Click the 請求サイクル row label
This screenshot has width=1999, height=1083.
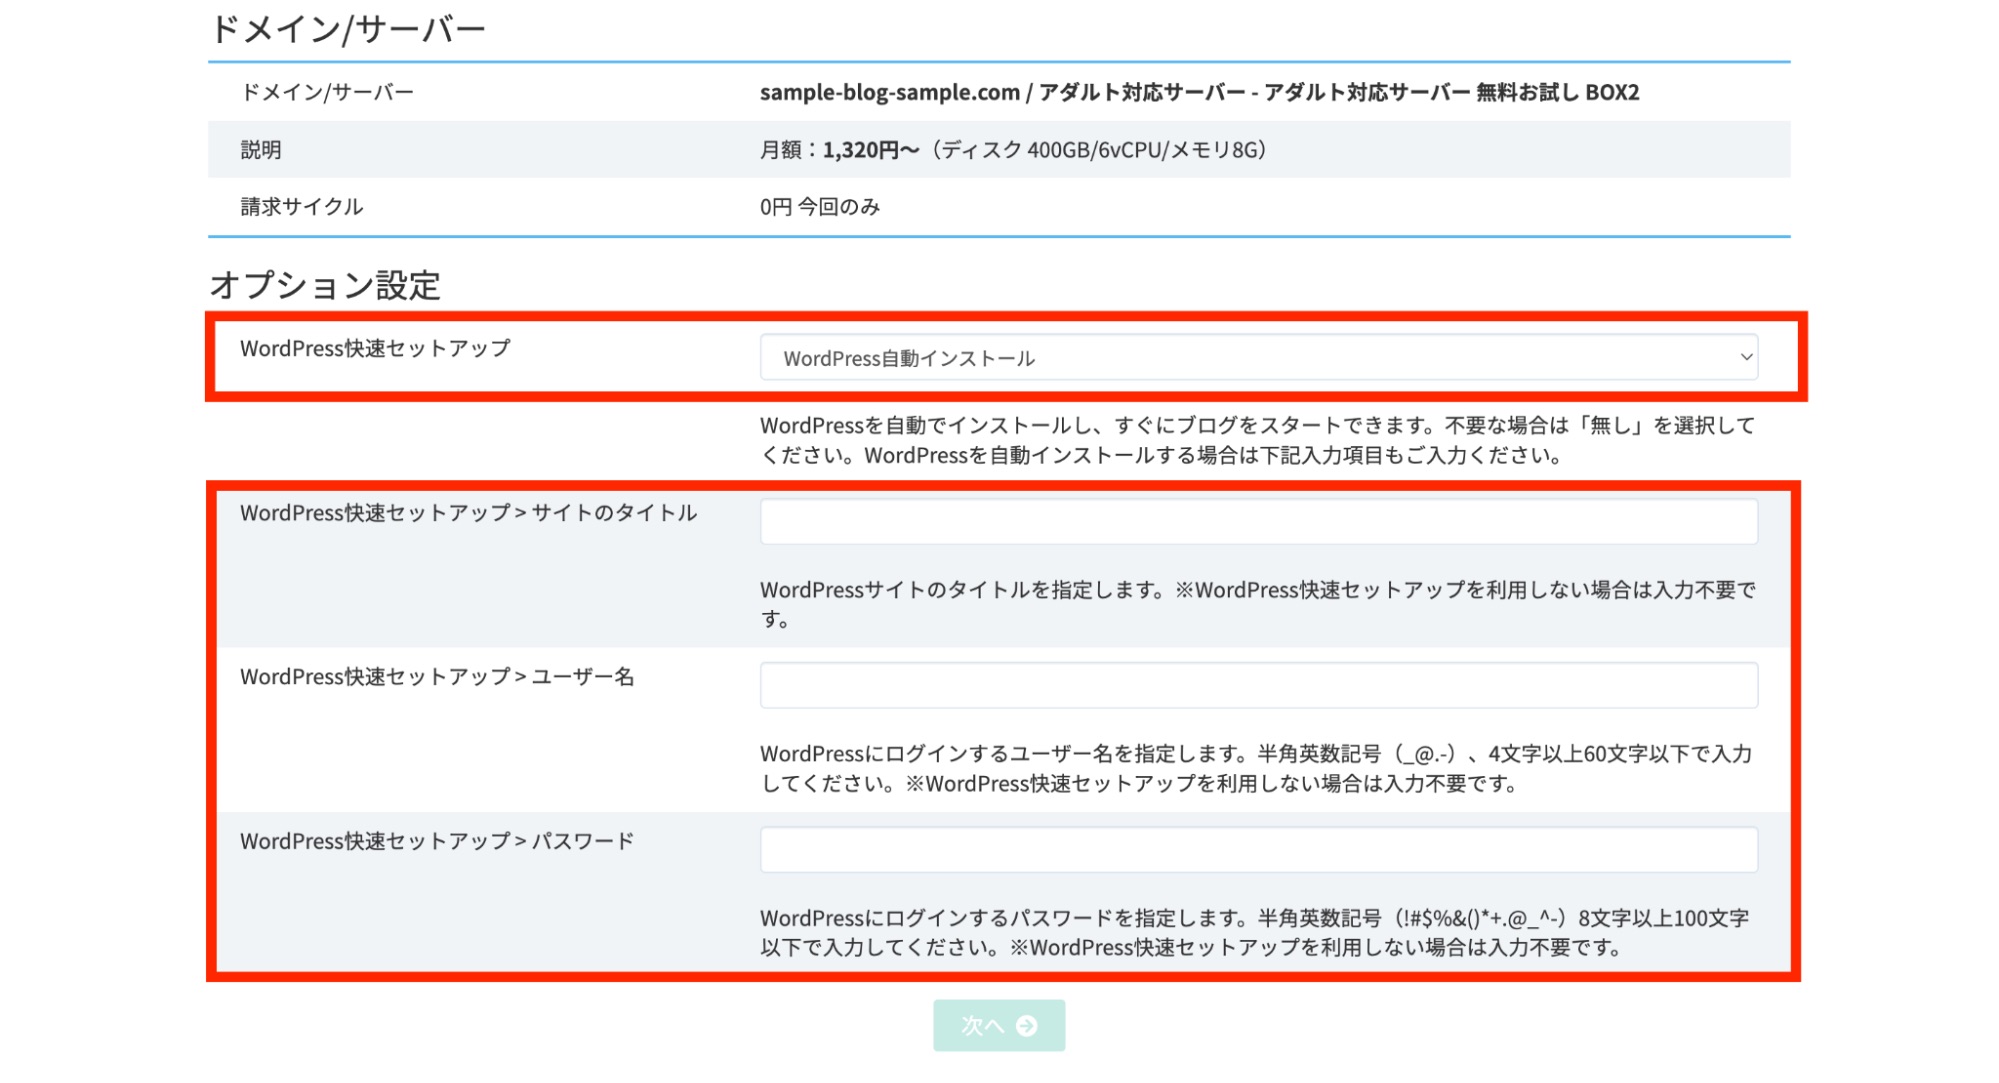[x=302, y=207]
